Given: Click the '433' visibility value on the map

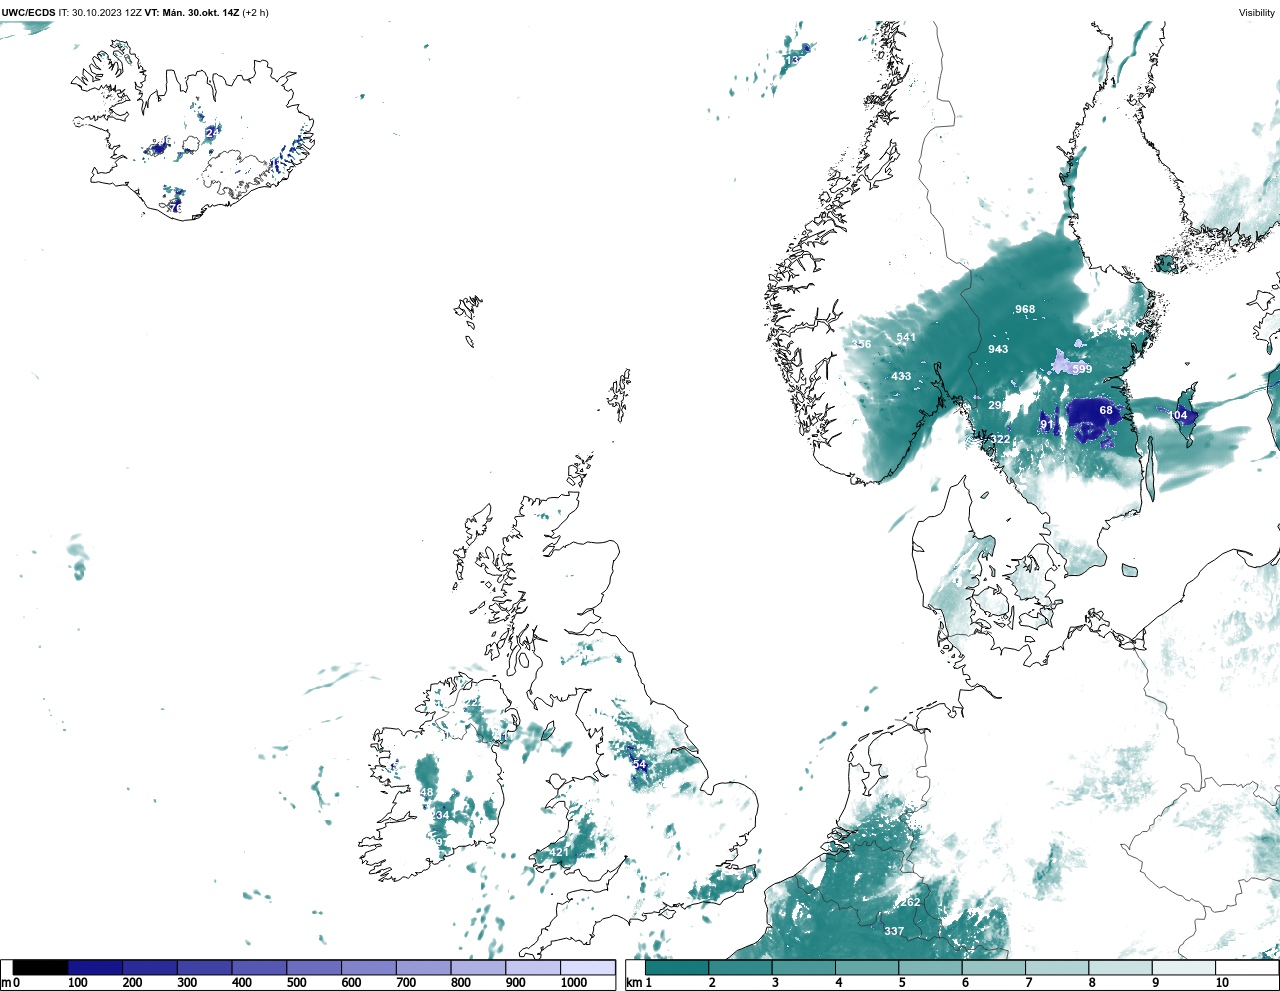Looking at the screenshot, I should click(x=901, y=376).
